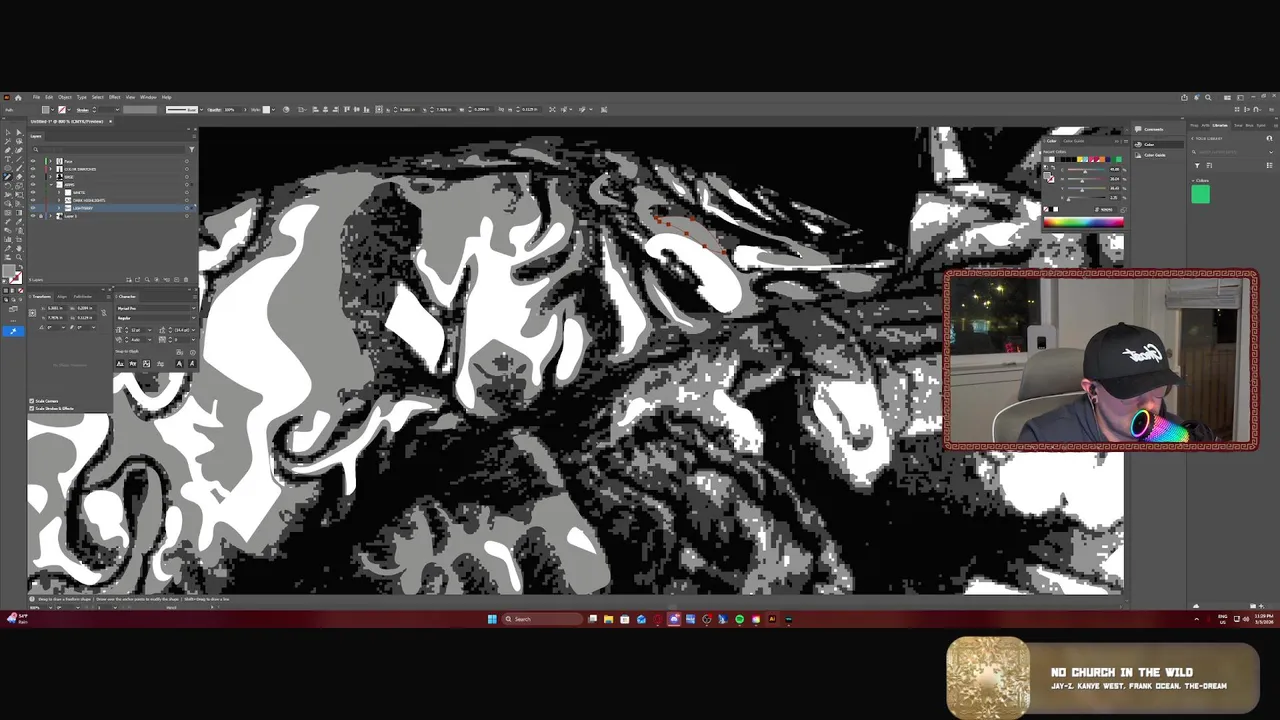
Task: Click the Share icon at top right
Action: click(1184, 97)
